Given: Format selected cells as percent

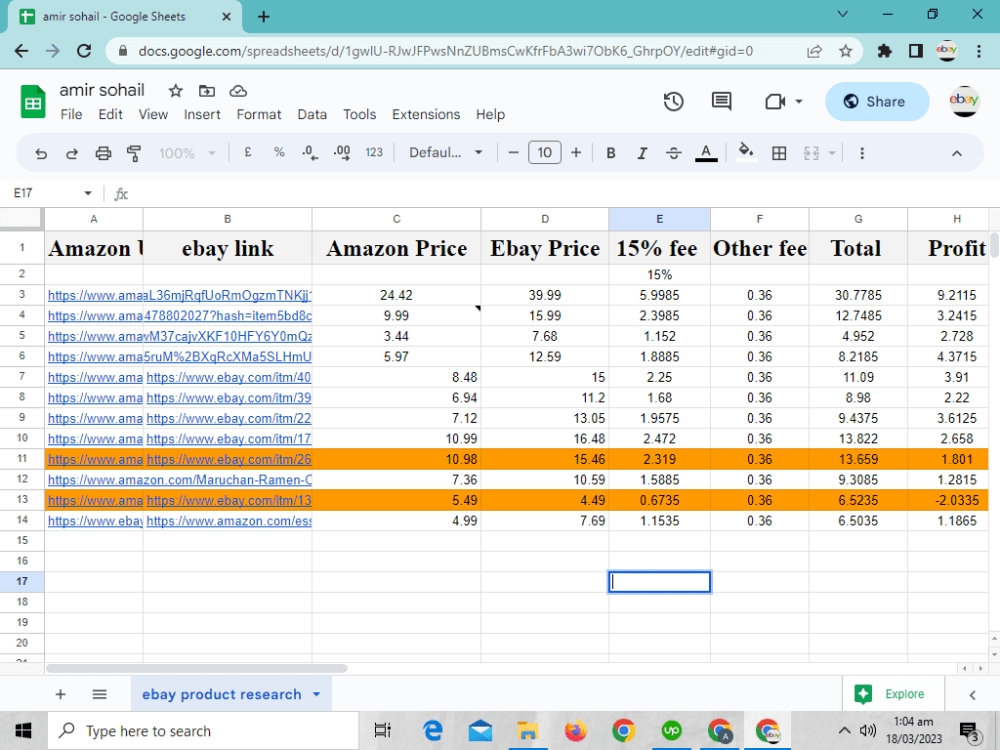Looking at the screenshot, I should click(x=279, y=152).
